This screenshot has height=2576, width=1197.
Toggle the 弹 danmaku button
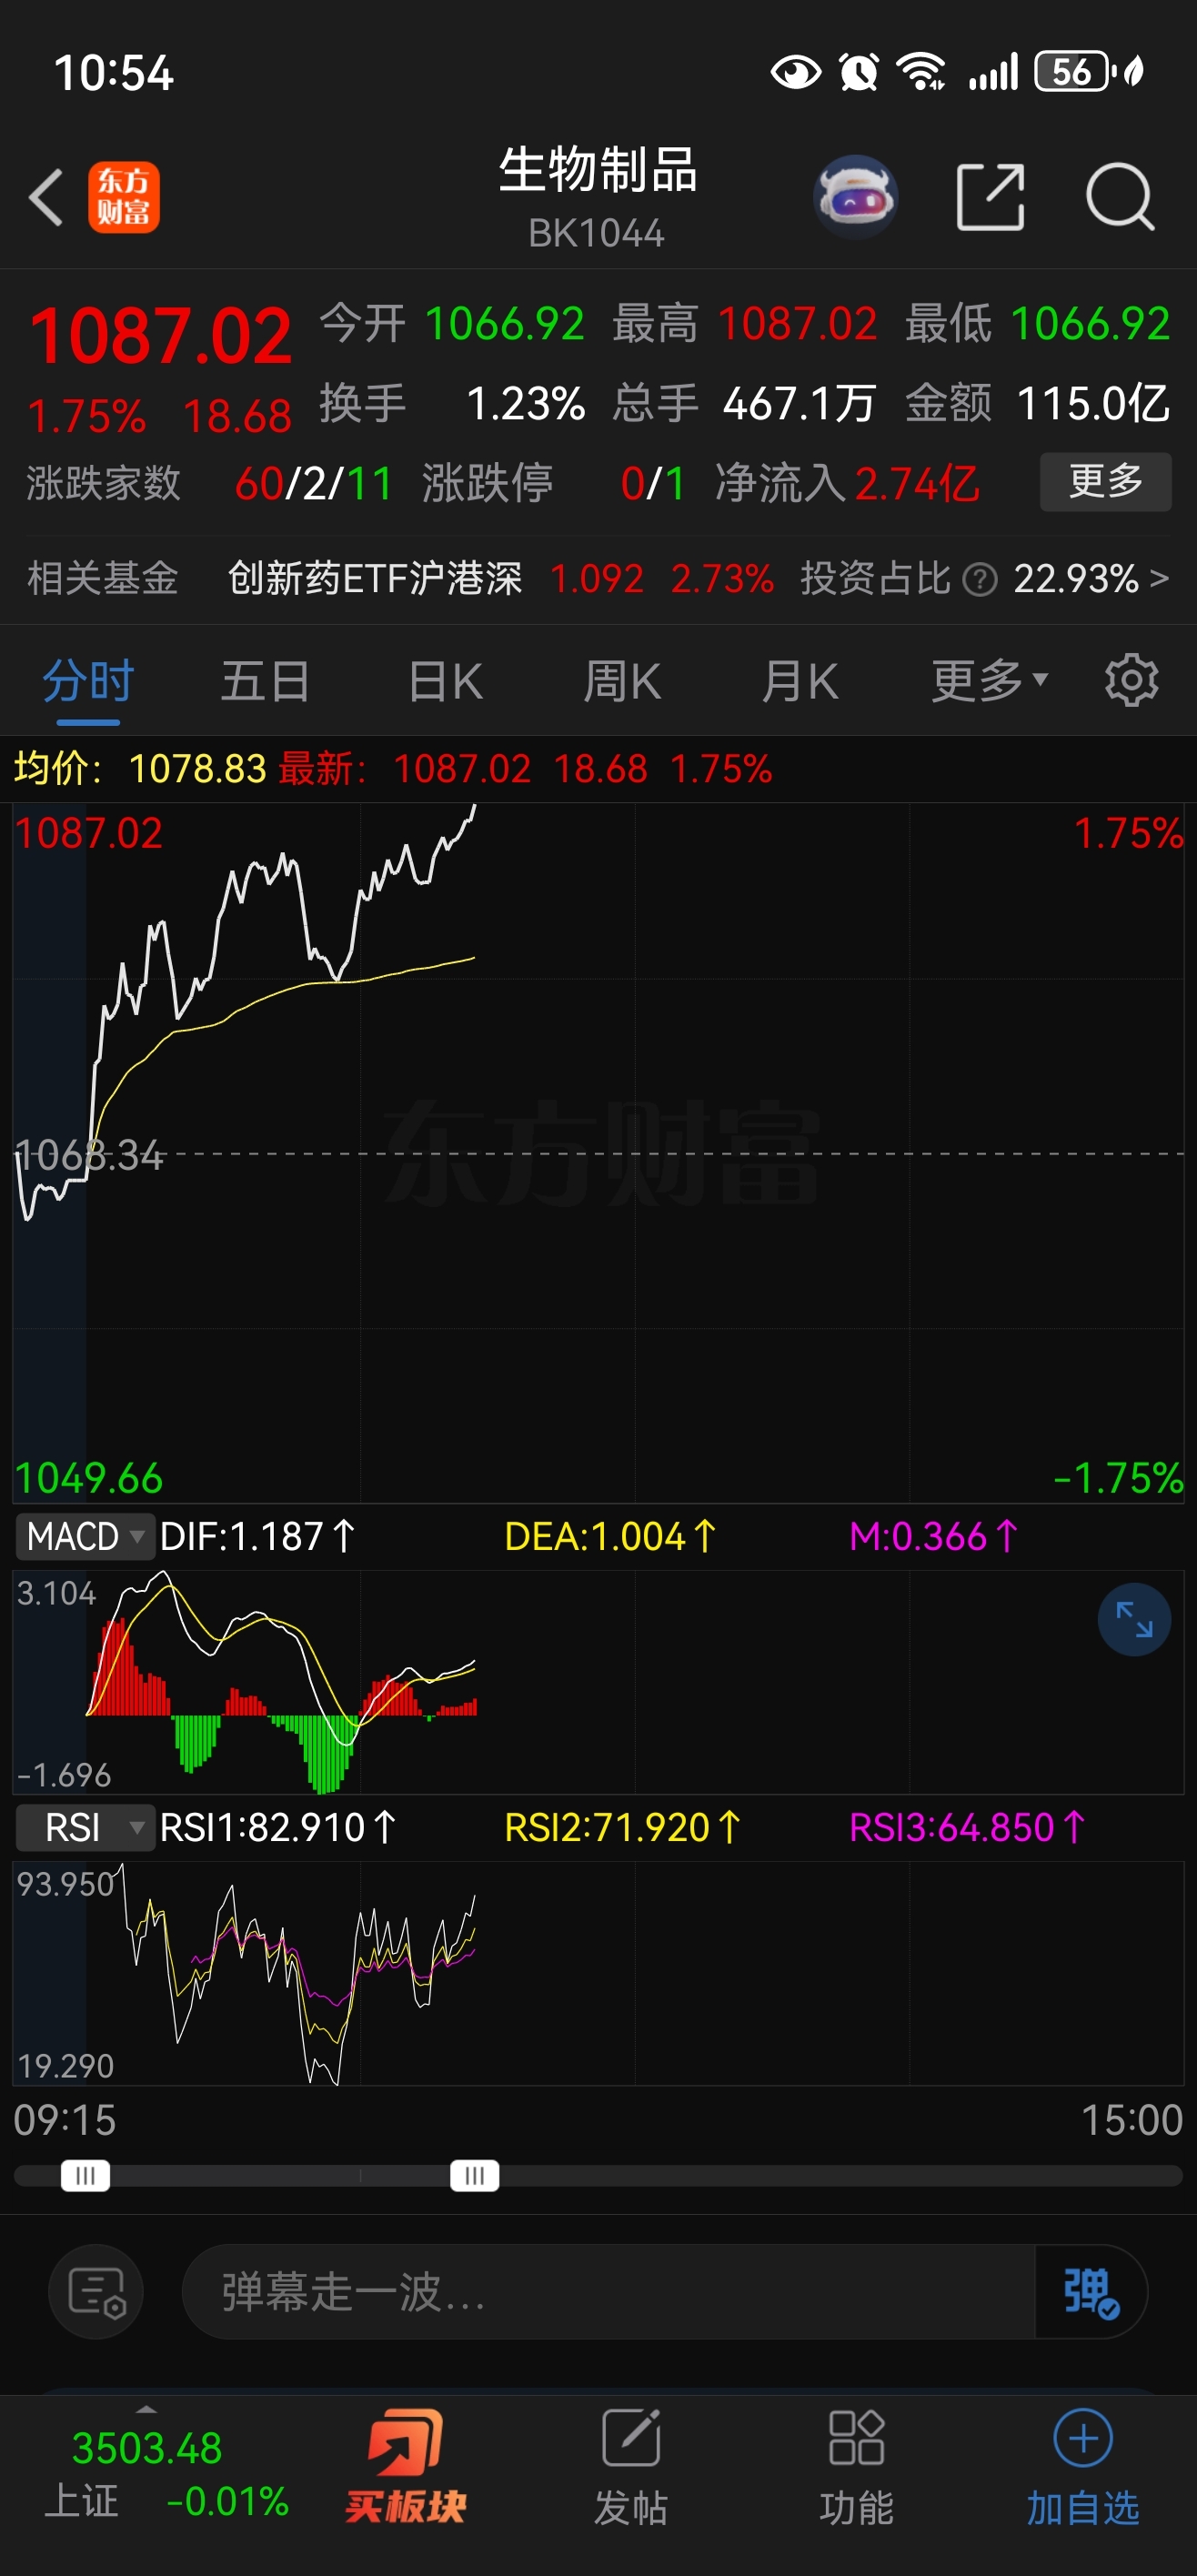pyautogui.click(x=1090, y=2292)
